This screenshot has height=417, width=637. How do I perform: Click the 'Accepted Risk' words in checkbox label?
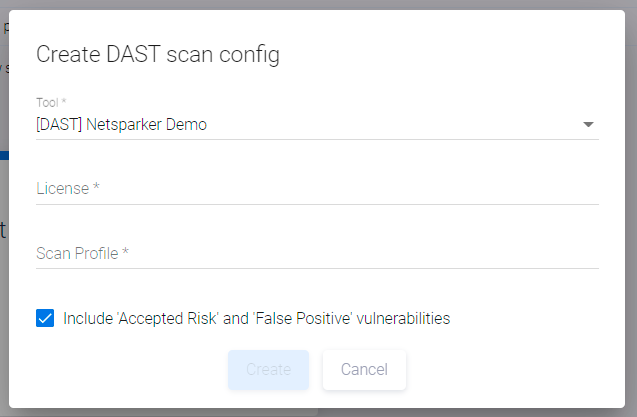click(157, 319)
